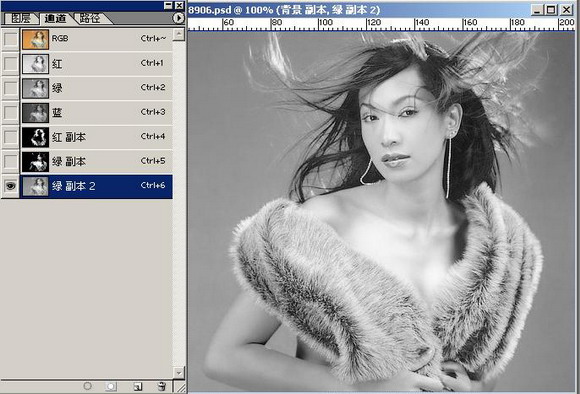The height and width of the screenshot is (394, 580).
Task: Toggle visibility of the 绿 channel
Action: 10,88
